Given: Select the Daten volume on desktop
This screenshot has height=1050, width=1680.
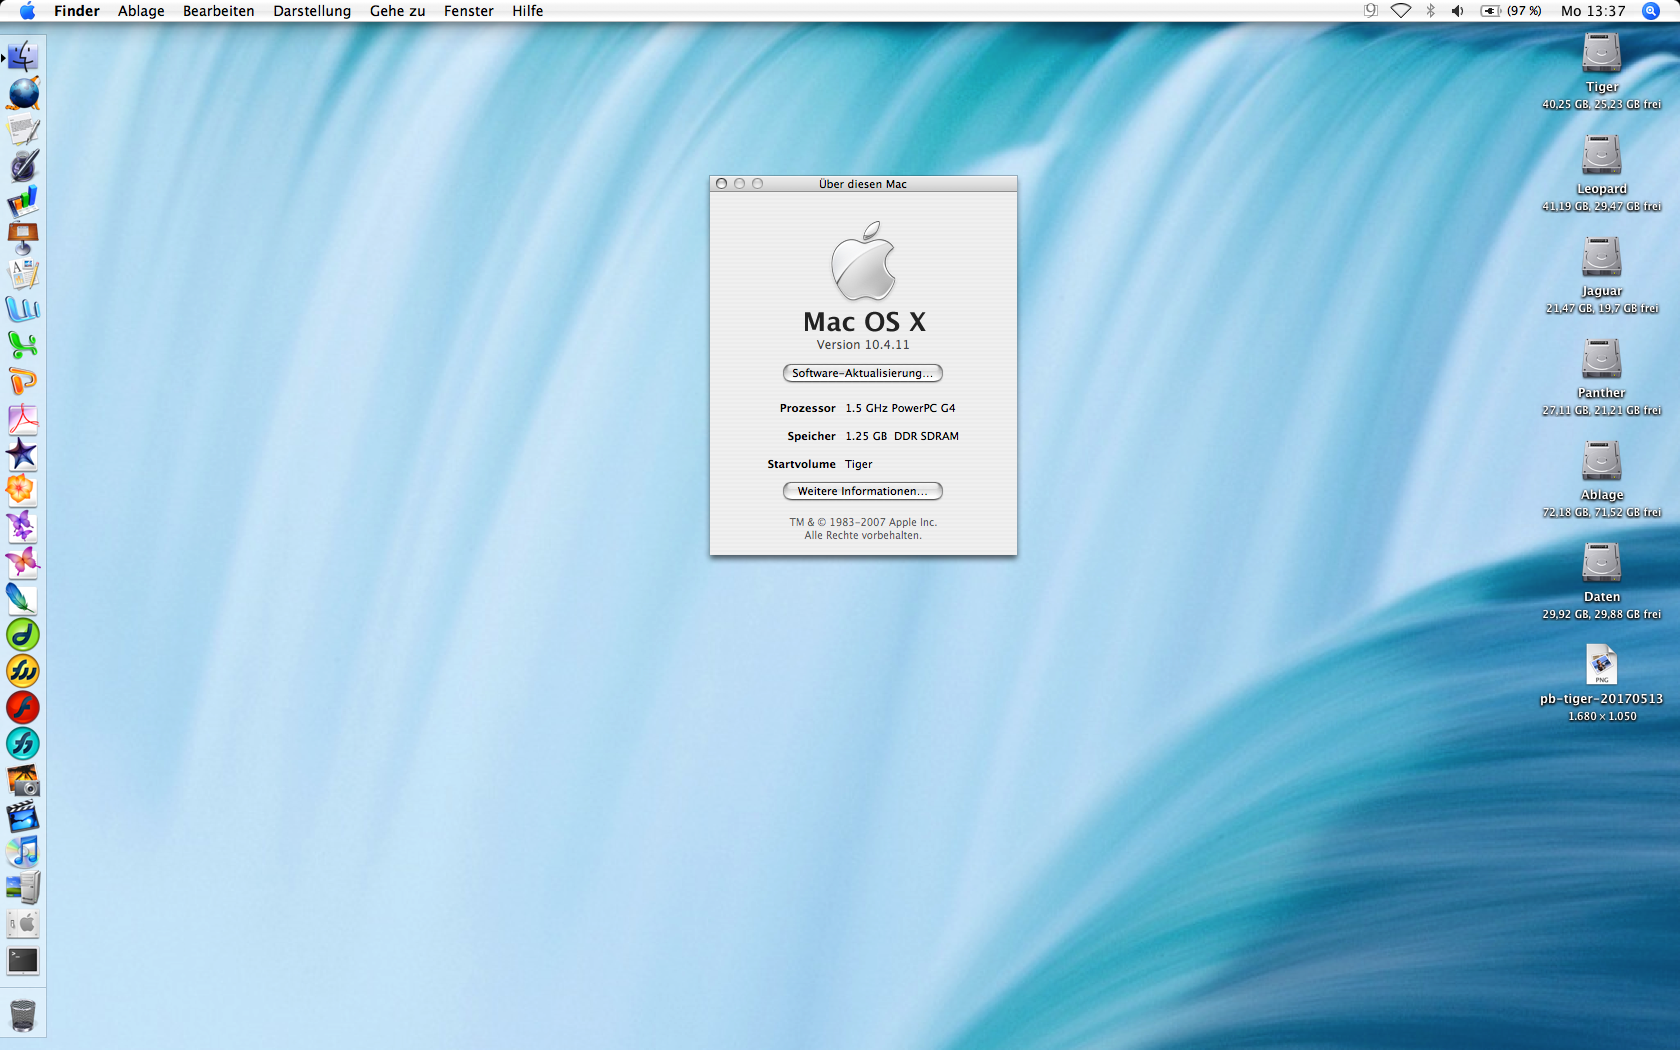Looking at the screenshot, I should tap(1602, 563).
